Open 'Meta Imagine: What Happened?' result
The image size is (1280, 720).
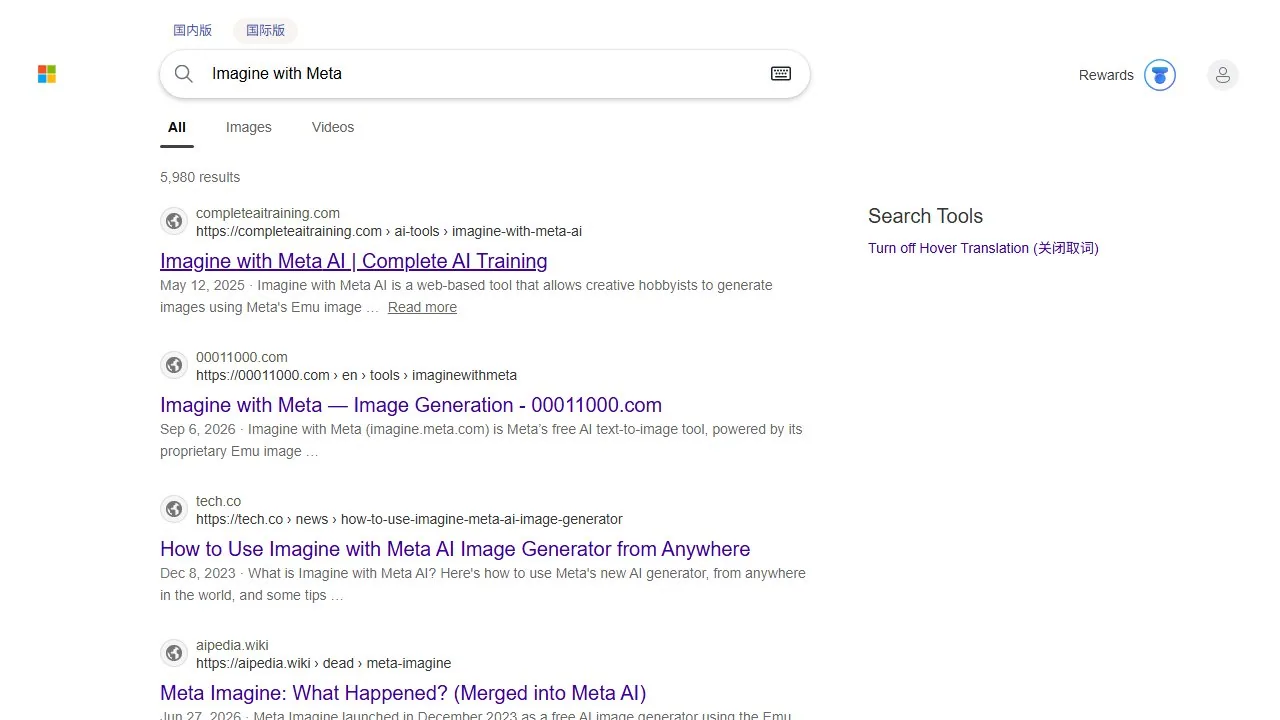click(x=403, y=693)
